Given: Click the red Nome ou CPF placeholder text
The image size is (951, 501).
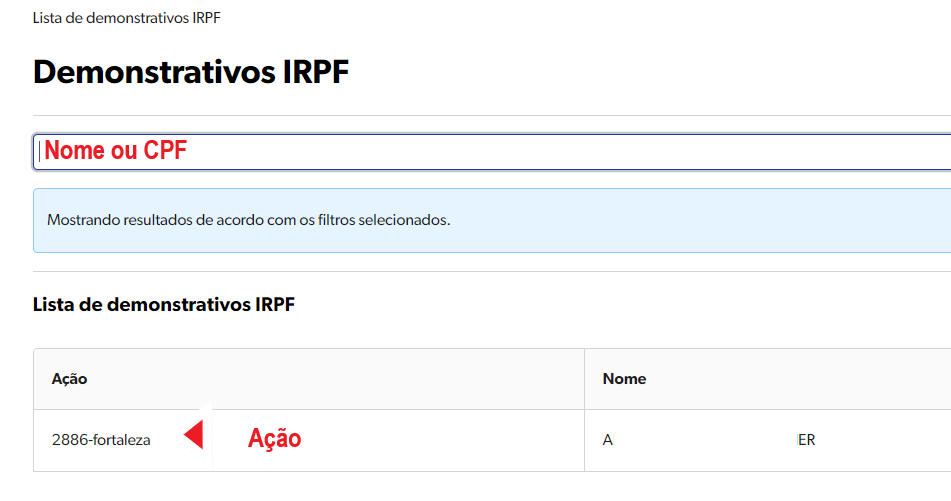Looking at the screenshot, I should 116,151.
